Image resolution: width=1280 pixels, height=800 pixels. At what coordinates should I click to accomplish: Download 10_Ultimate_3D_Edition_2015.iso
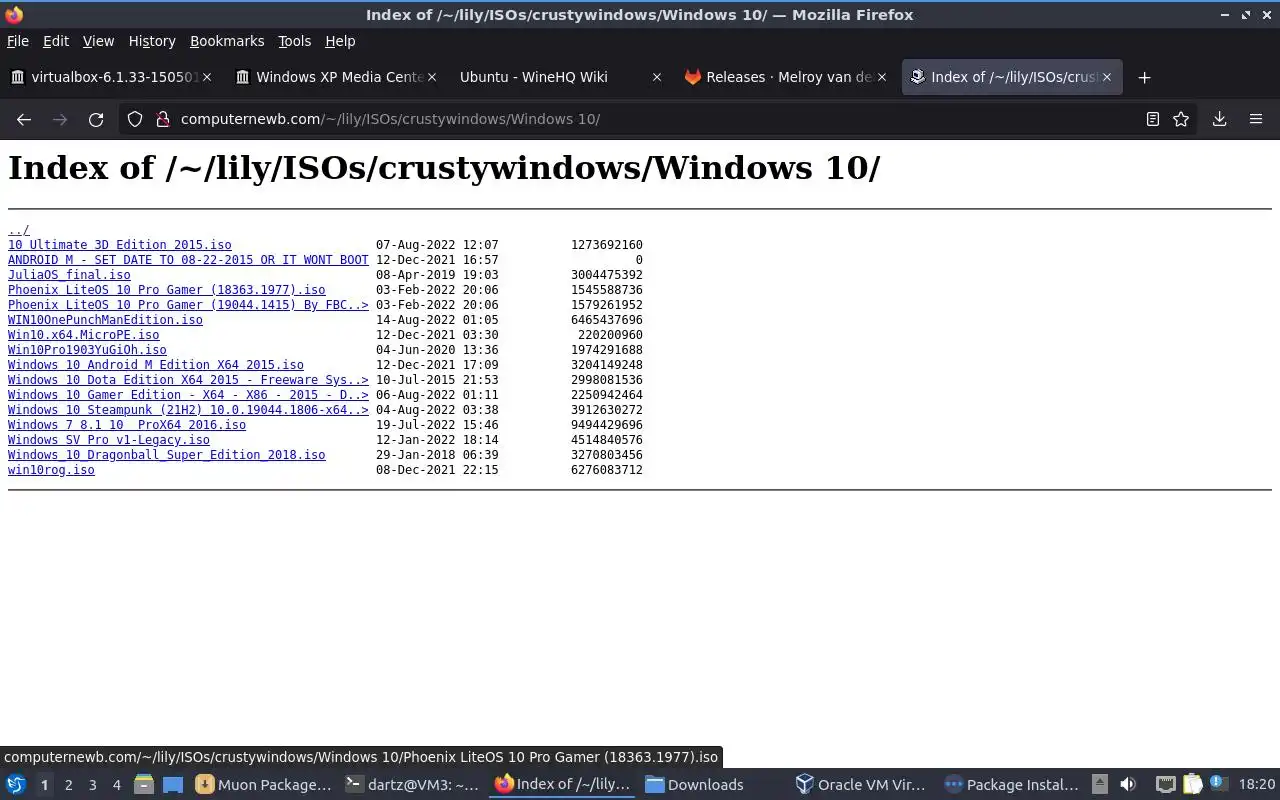(x=120, y=245)
